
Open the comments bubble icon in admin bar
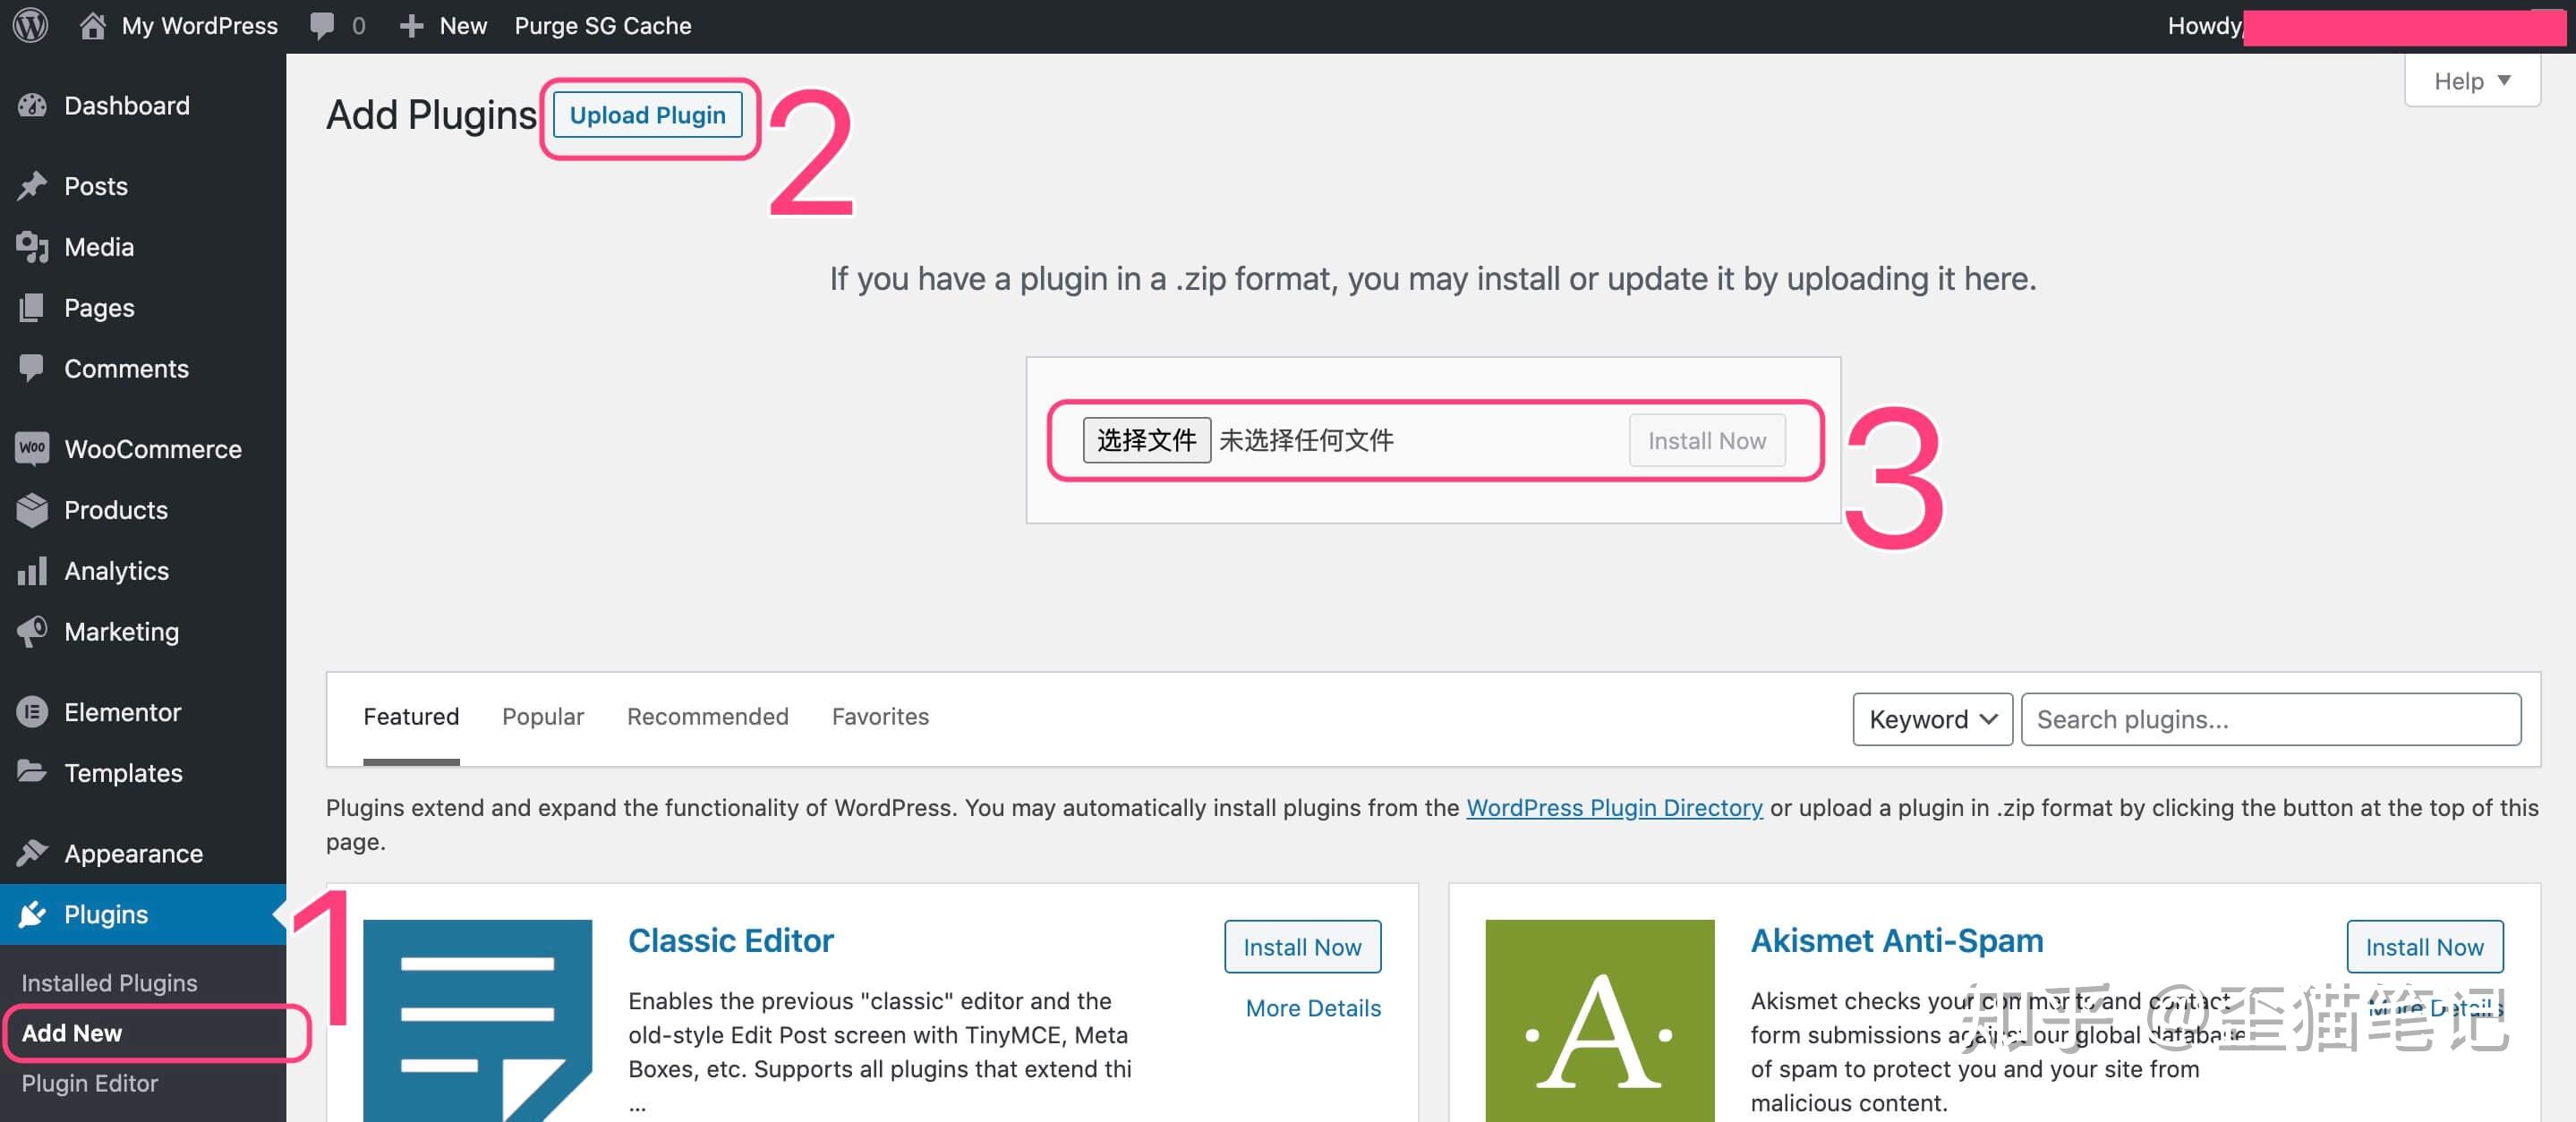322,25
